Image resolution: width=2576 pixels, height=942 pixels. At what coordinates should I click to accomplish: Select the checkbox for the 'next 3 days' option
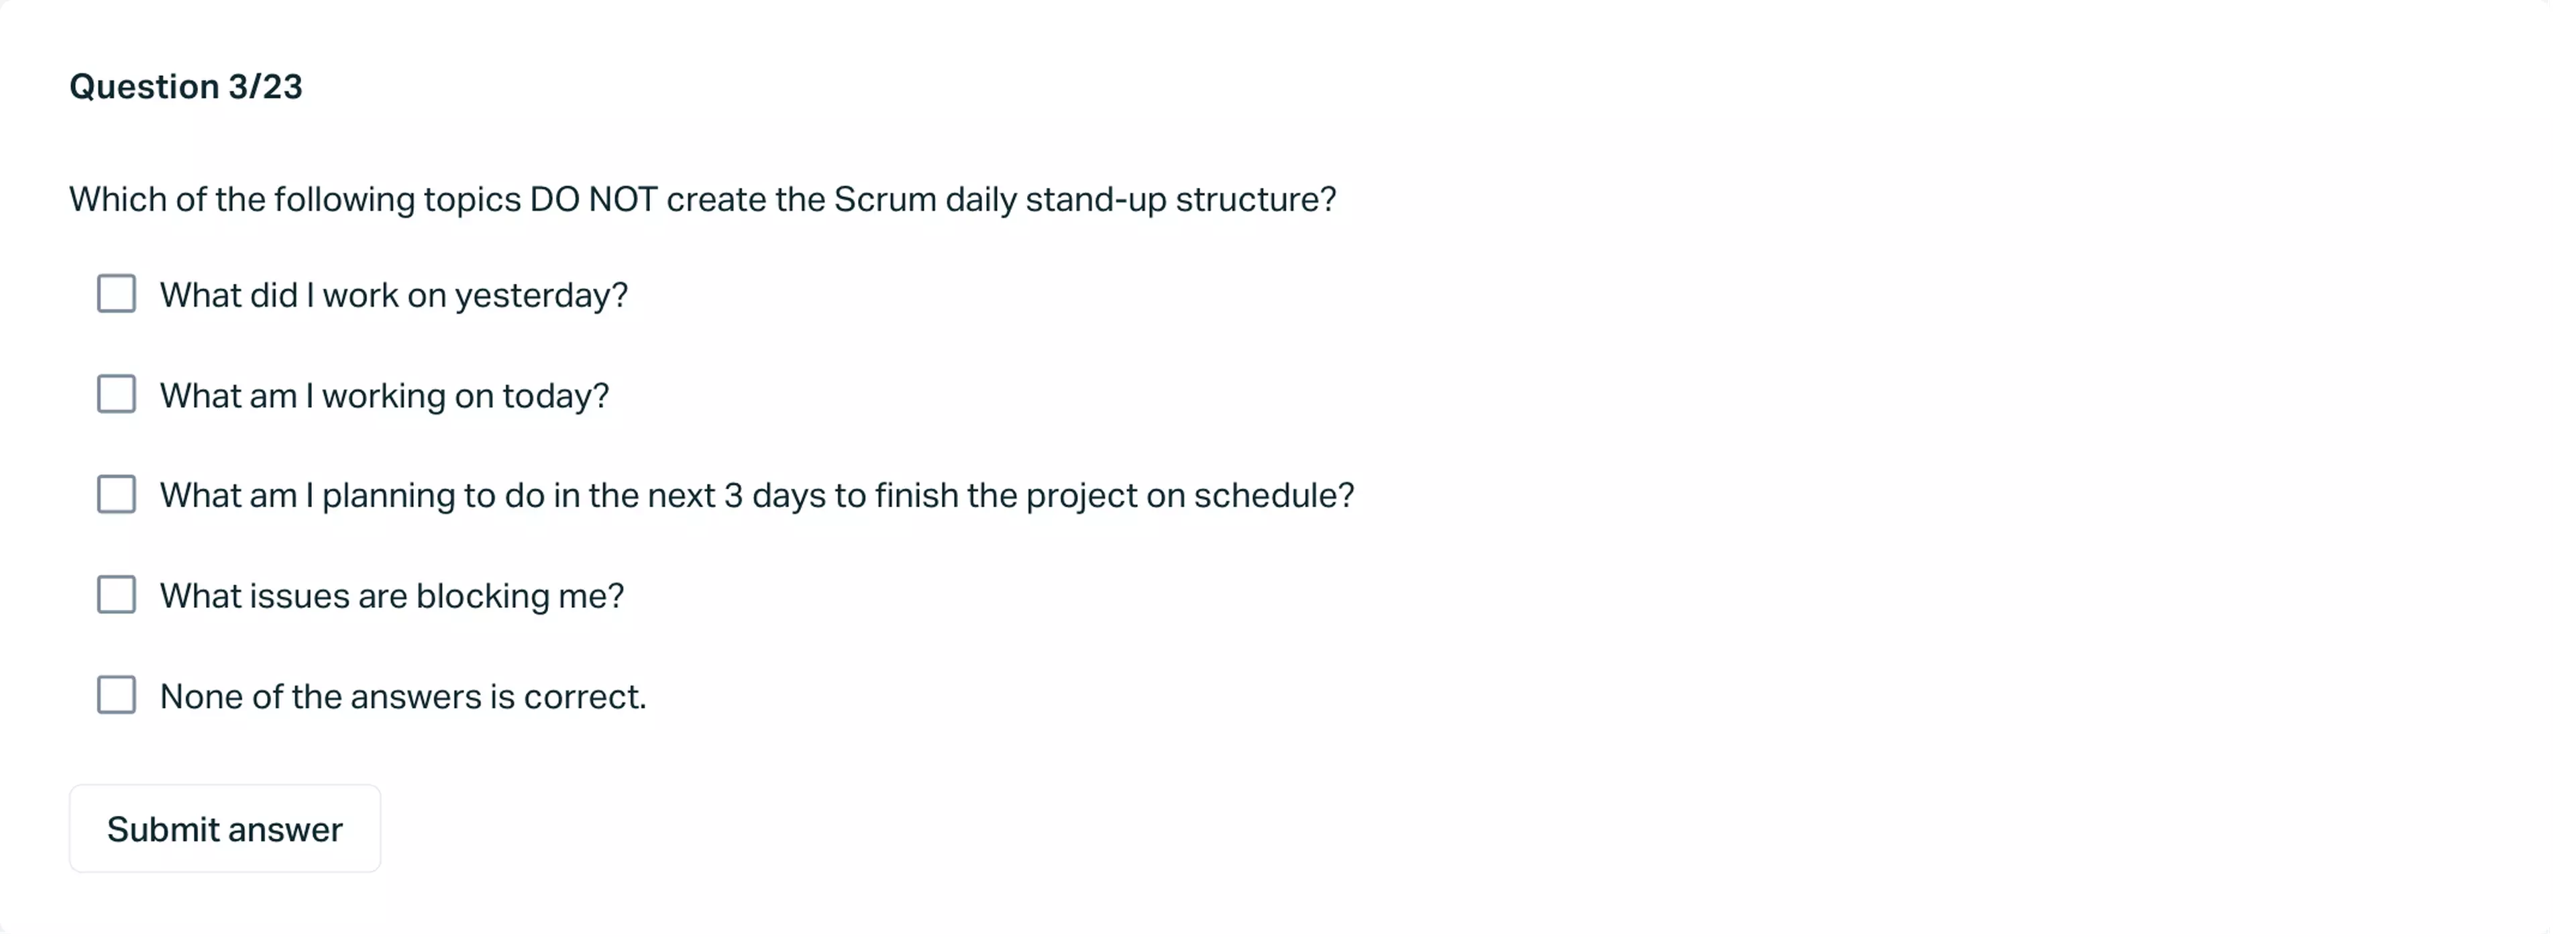click(116, 494)
